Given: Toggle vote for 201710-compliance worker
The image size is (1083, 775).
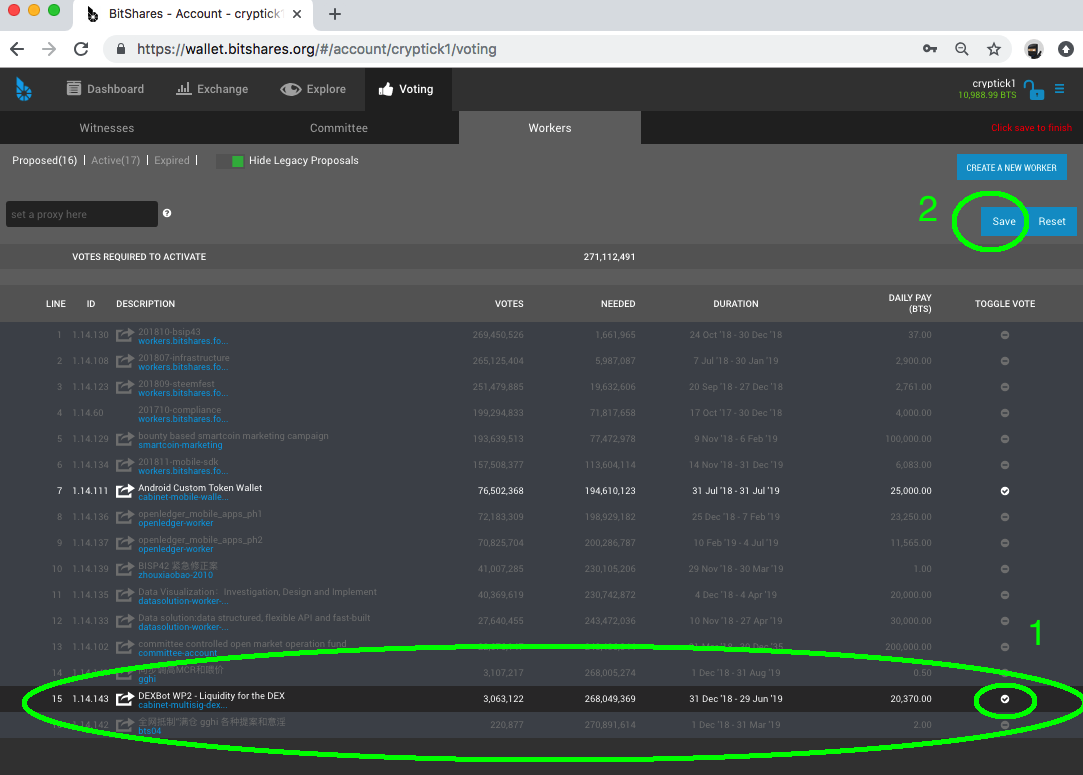Looking at the screenshot, I should click(1005, 413).
